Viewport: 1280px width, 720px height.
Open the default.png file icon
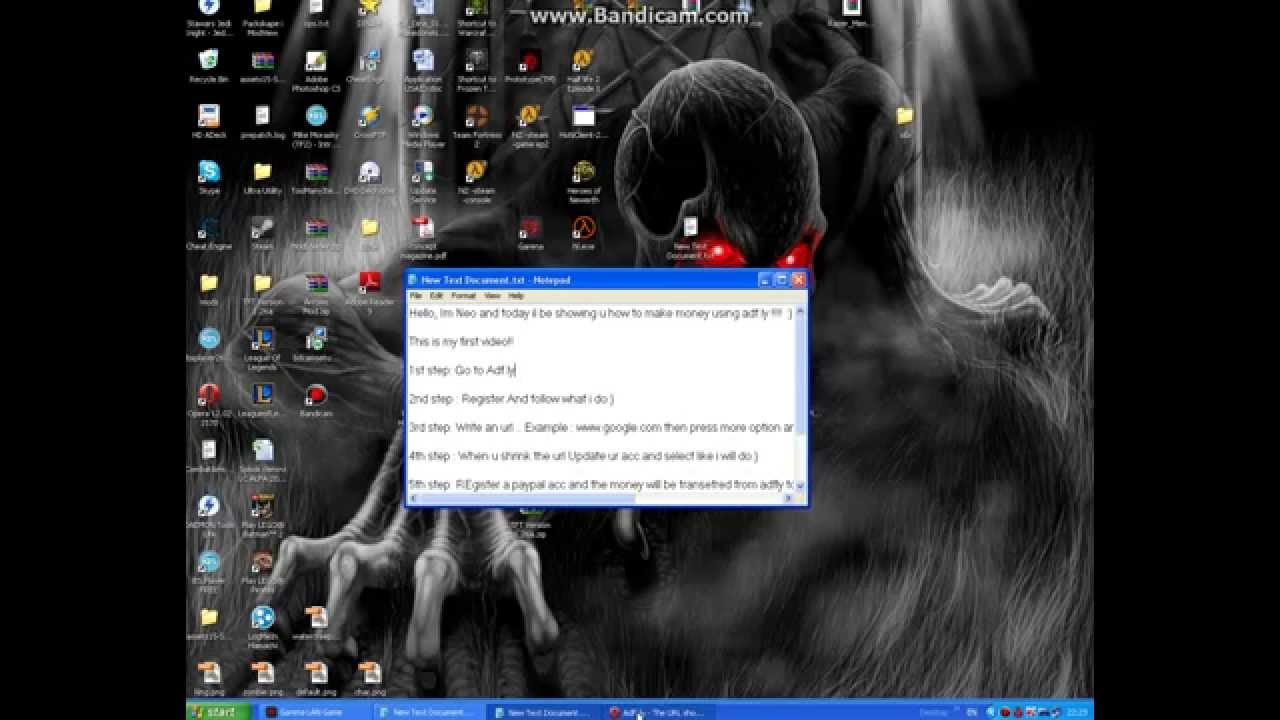(x=316, y=679)
